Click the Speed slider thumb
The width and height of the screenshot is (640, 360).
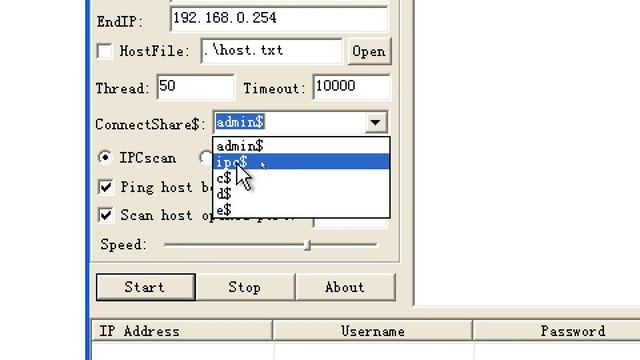point(308,245)
